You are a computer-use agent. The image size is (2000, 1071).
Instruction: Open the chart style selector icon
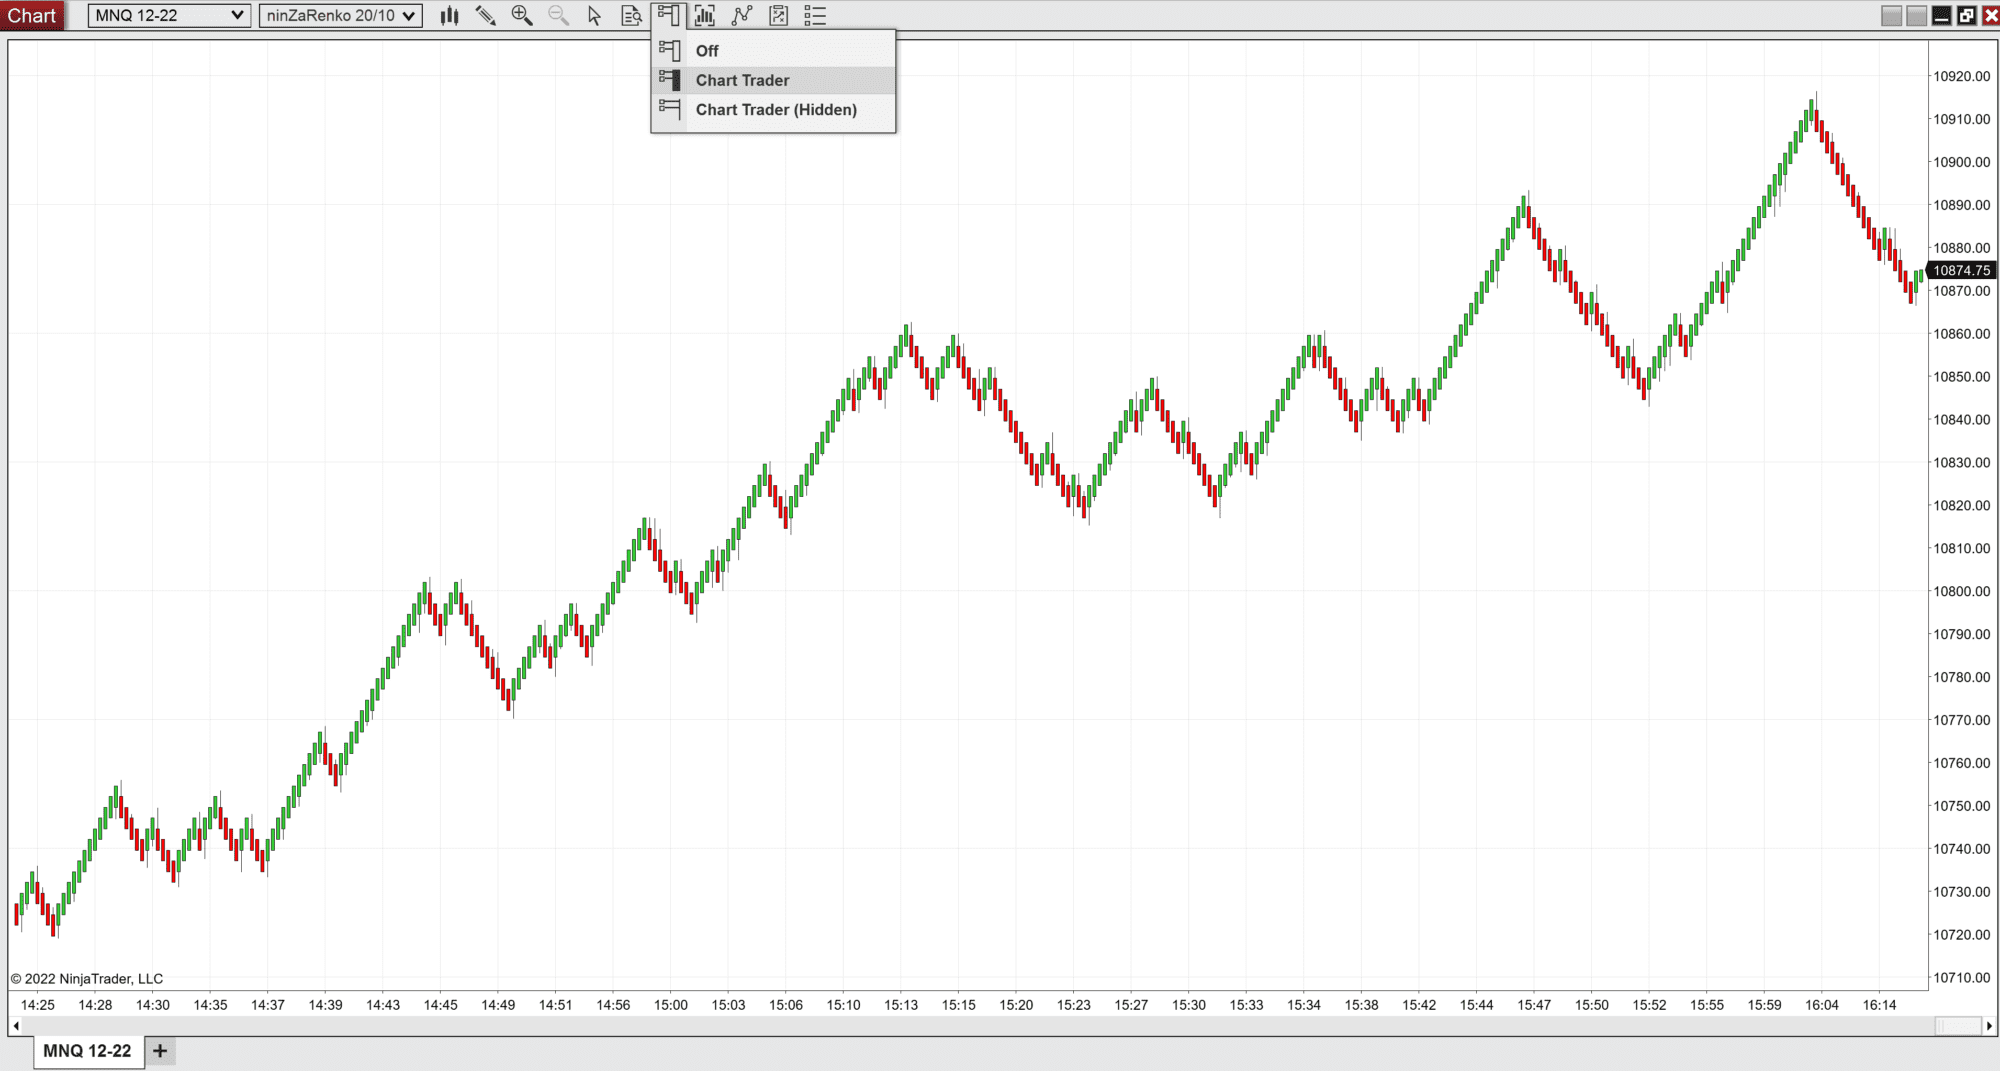tap(449, 15)
